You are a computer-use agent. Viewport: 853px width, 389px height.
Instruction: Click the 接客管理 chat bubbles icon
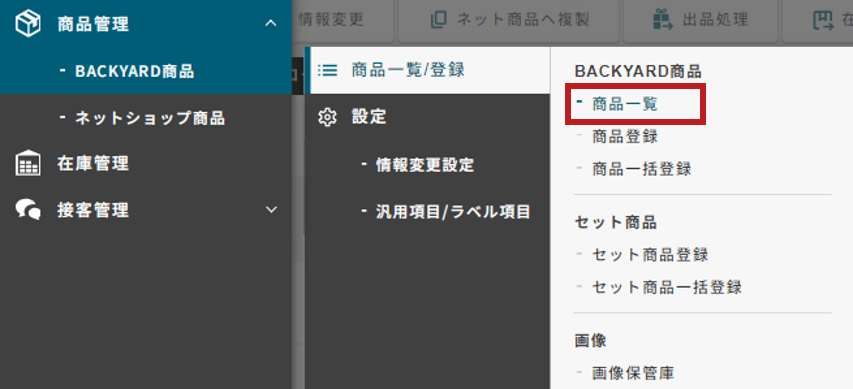pos(28,210)
